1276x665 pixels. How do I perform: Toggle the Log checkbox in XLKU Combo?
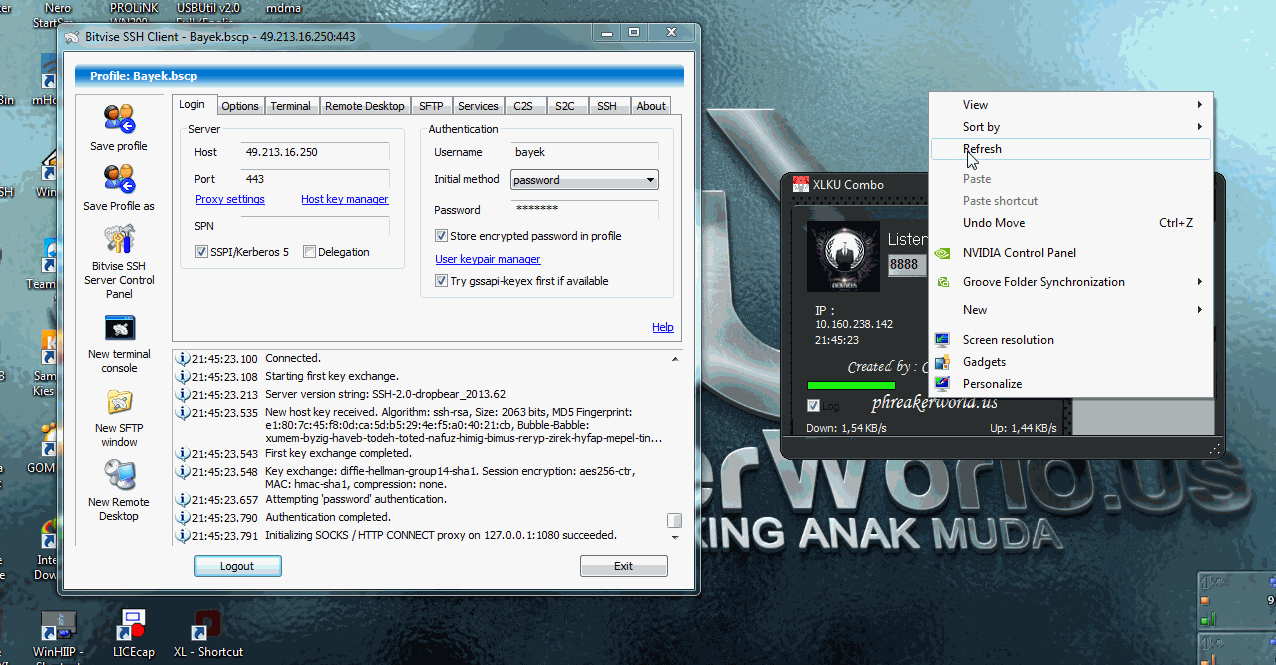coord(813,406)
